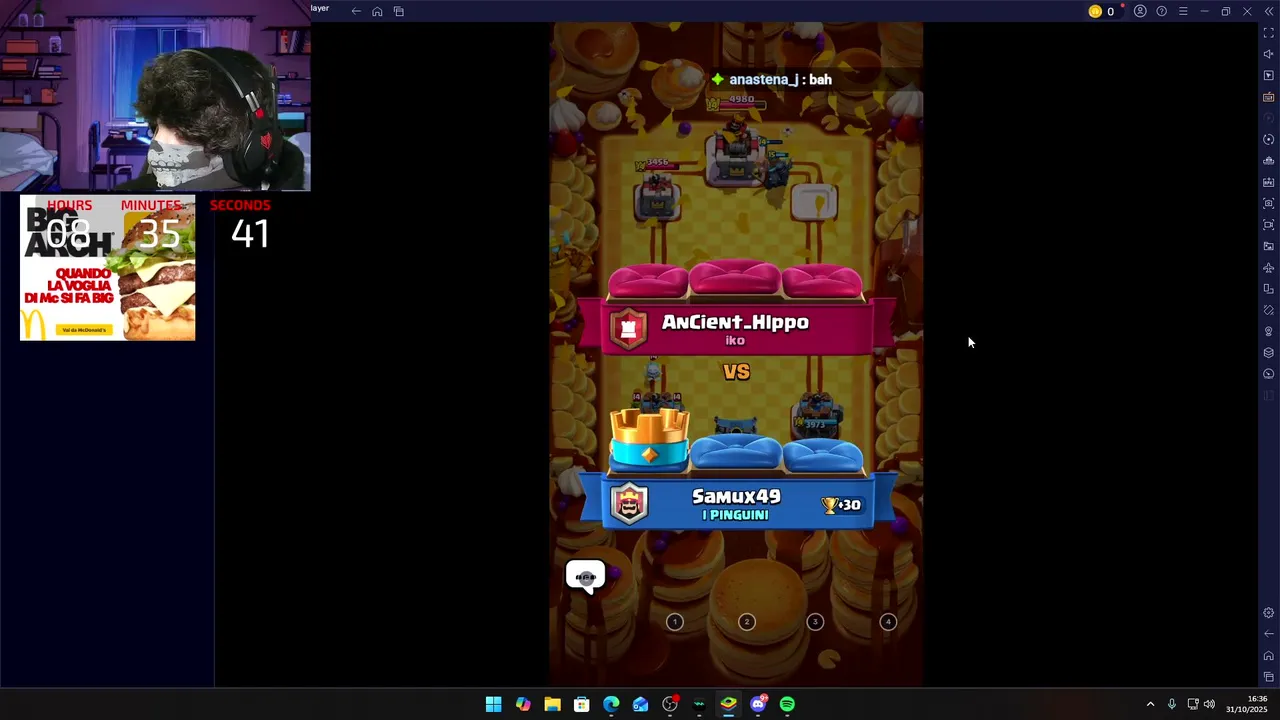Select card slot 3 in the game

pos(815,622)
